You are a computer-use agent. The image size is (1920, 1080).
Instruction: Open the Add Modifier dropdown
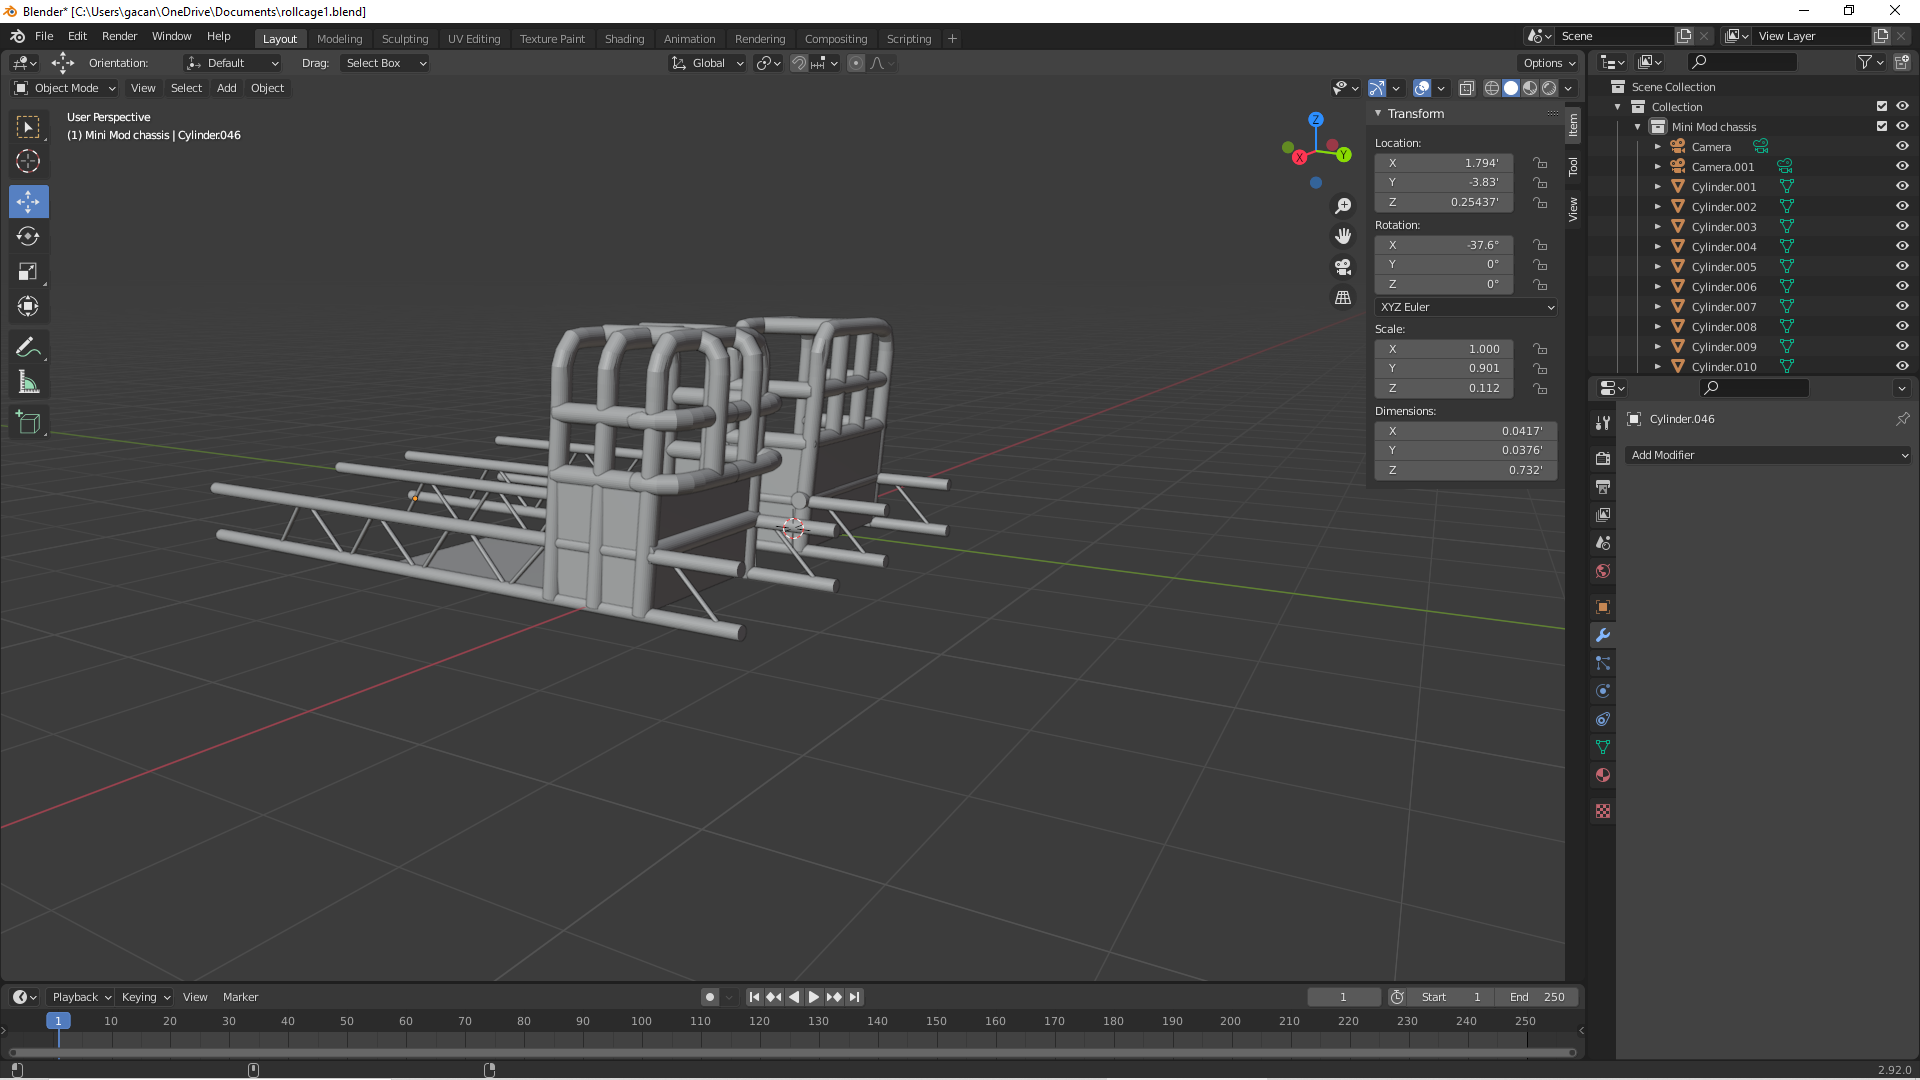coord(1767,455)
